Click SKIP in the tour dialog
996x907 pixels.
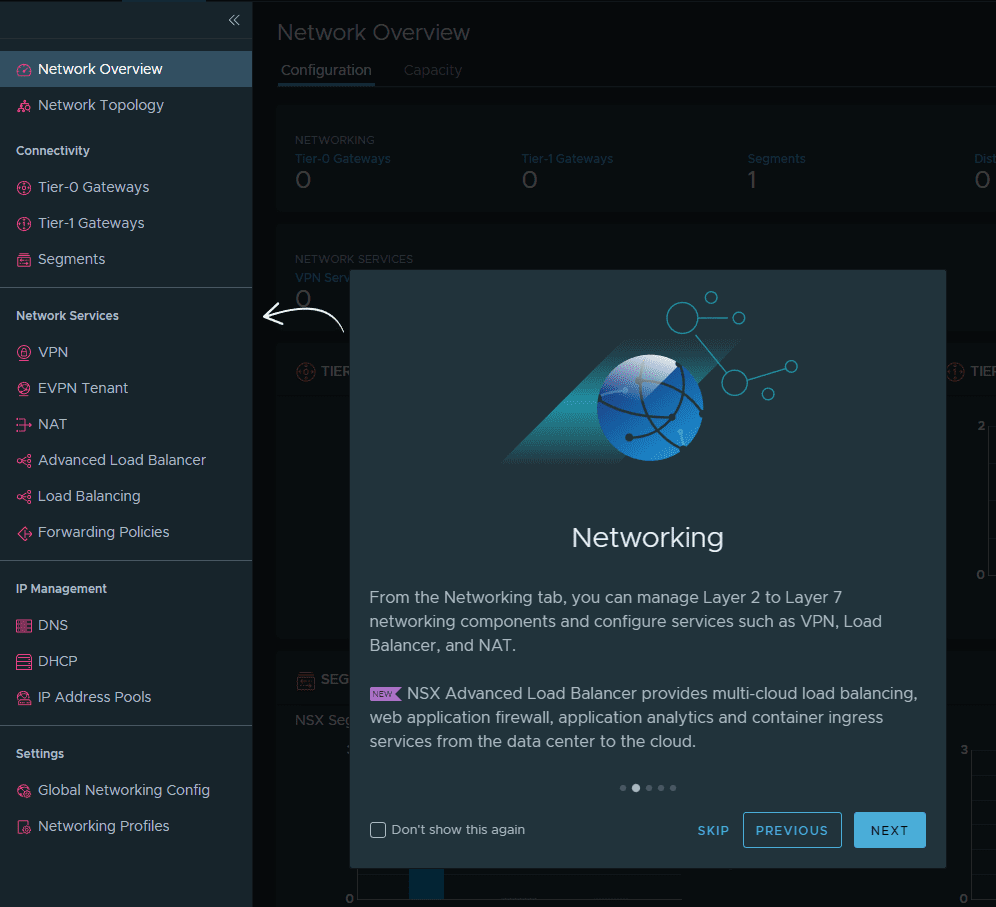(x=713, y=831)
